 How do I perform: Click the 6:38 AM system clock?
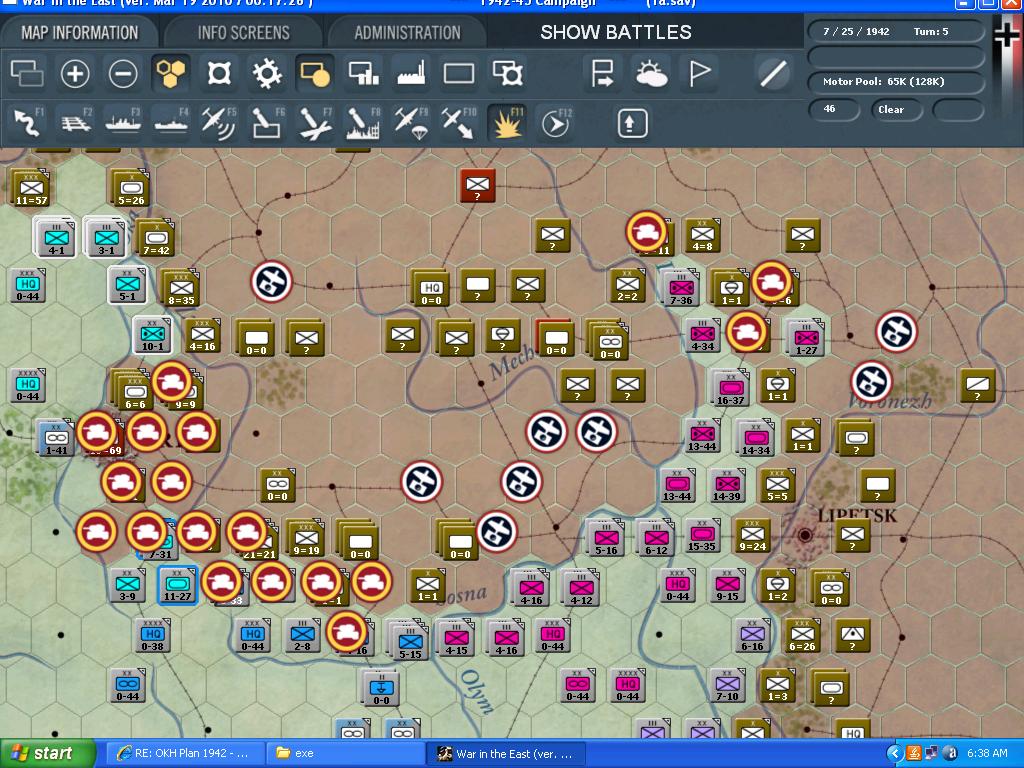click(x=987, y=754)
